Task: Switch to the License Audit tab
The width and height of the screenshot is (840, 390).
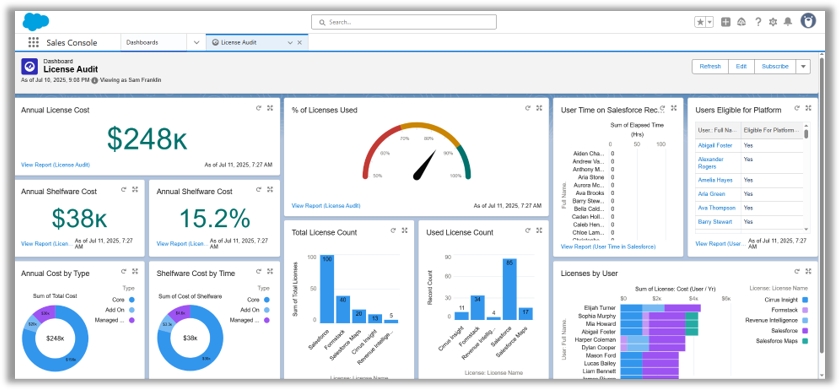Action: 238,42
